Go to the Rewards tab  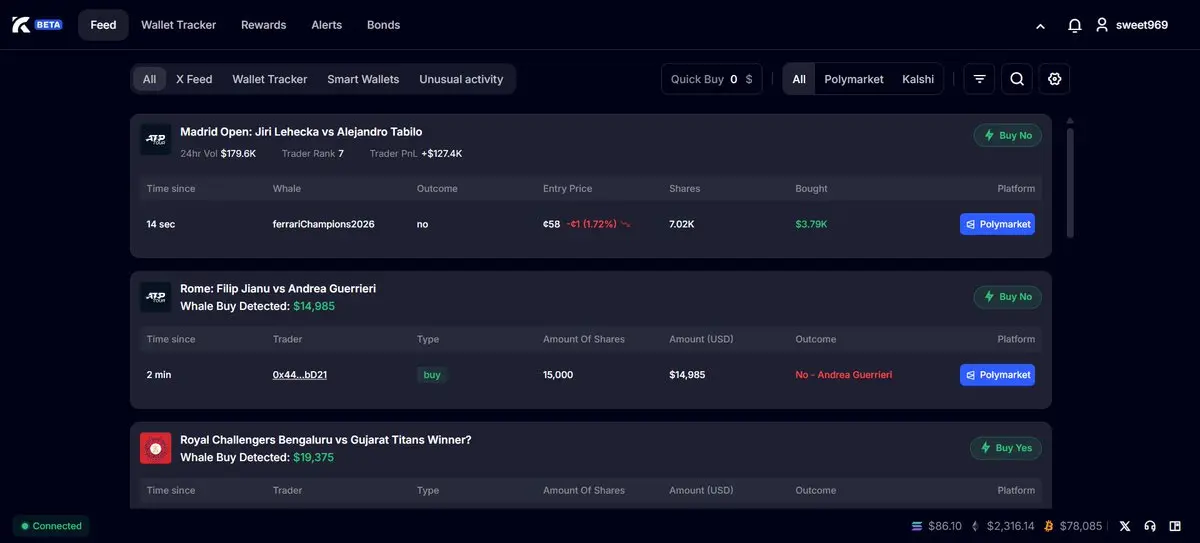tap(263, 25)
